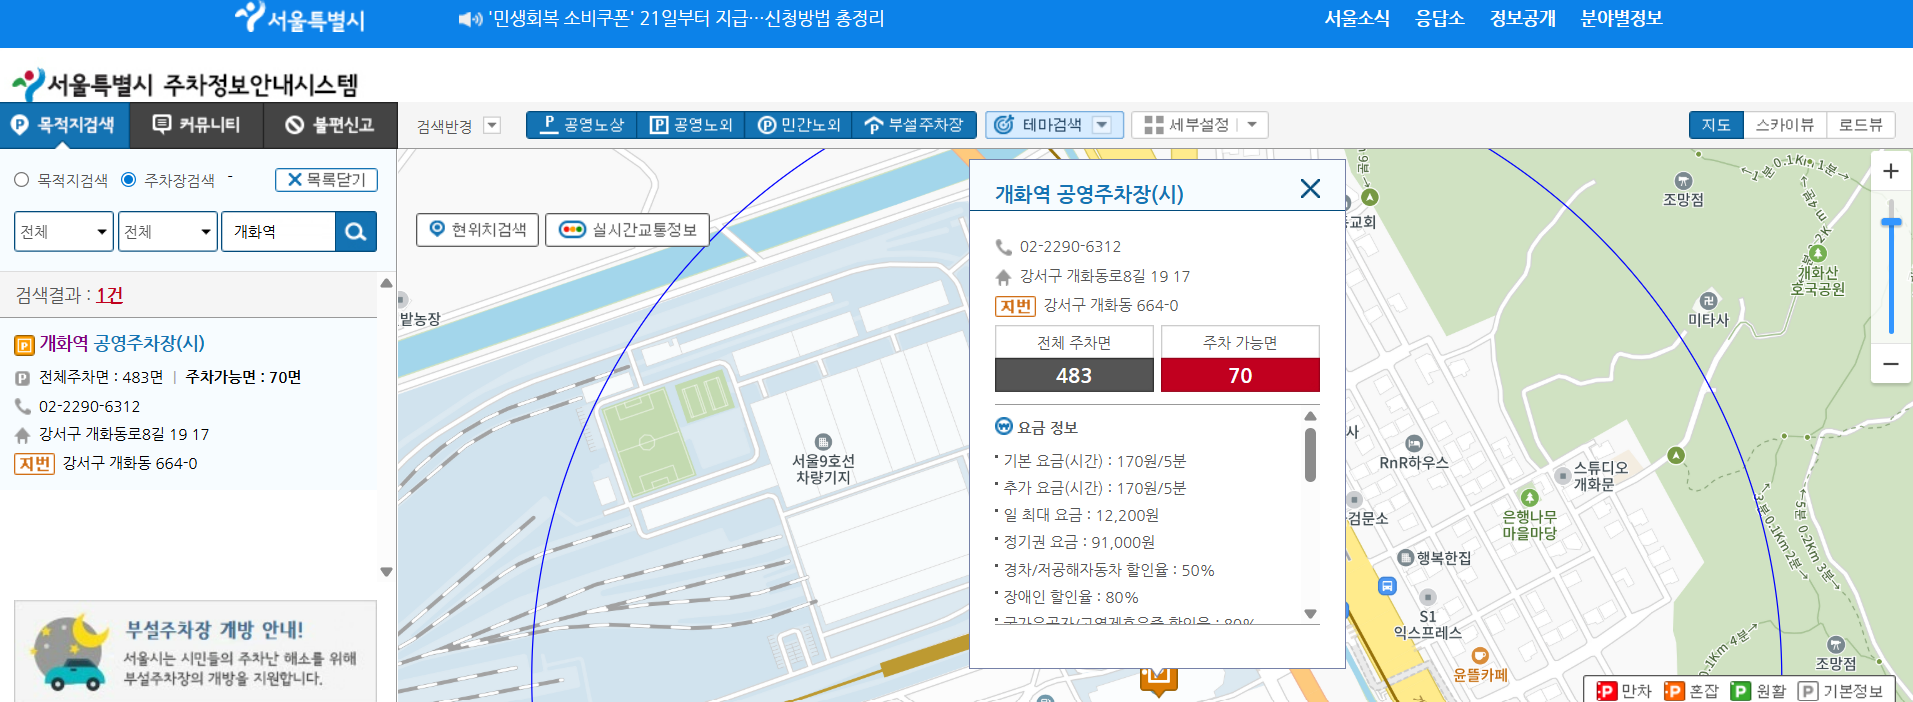Screen dimensions: 1913x702
Task: Click the phone icon in result list
Action: [23, 406]
